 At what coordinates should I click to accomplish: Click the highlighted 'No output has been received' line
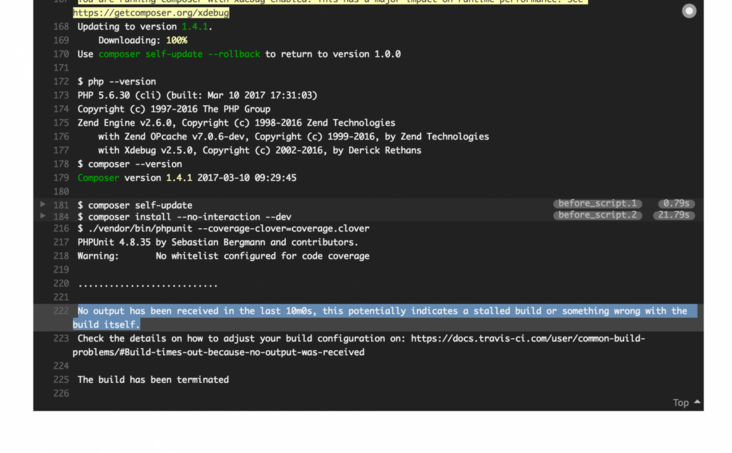tap(385, 318)
